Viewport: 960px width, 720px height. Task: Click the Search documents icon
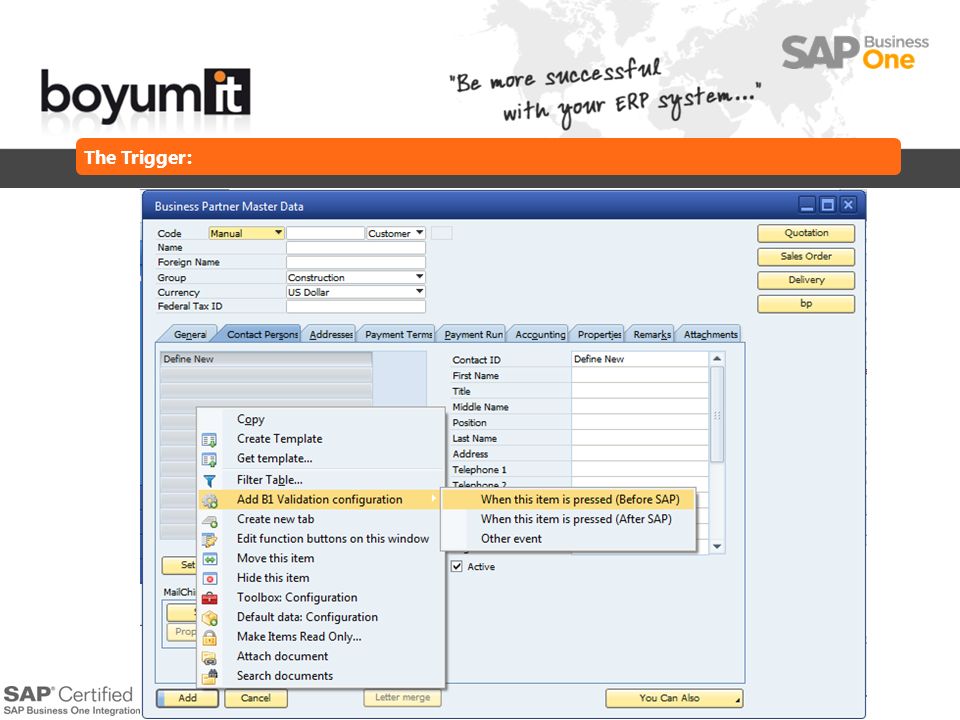pos(209,677)
